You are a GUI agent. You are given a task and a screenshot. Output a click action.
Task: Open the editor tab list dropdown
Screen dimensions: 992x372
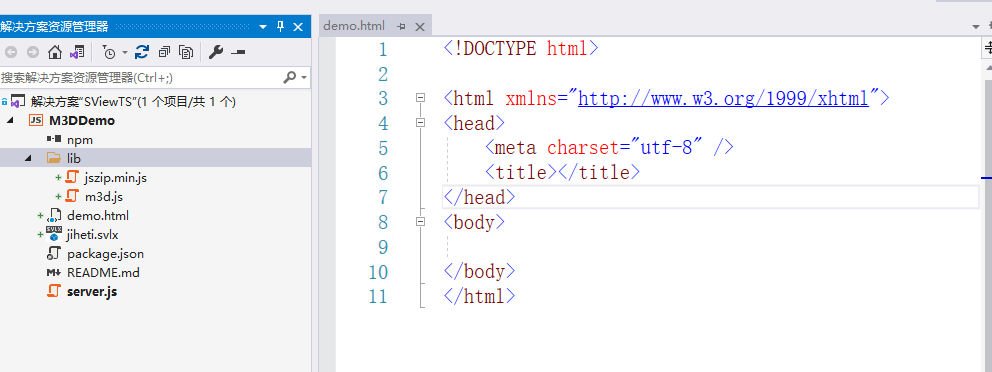975,27
